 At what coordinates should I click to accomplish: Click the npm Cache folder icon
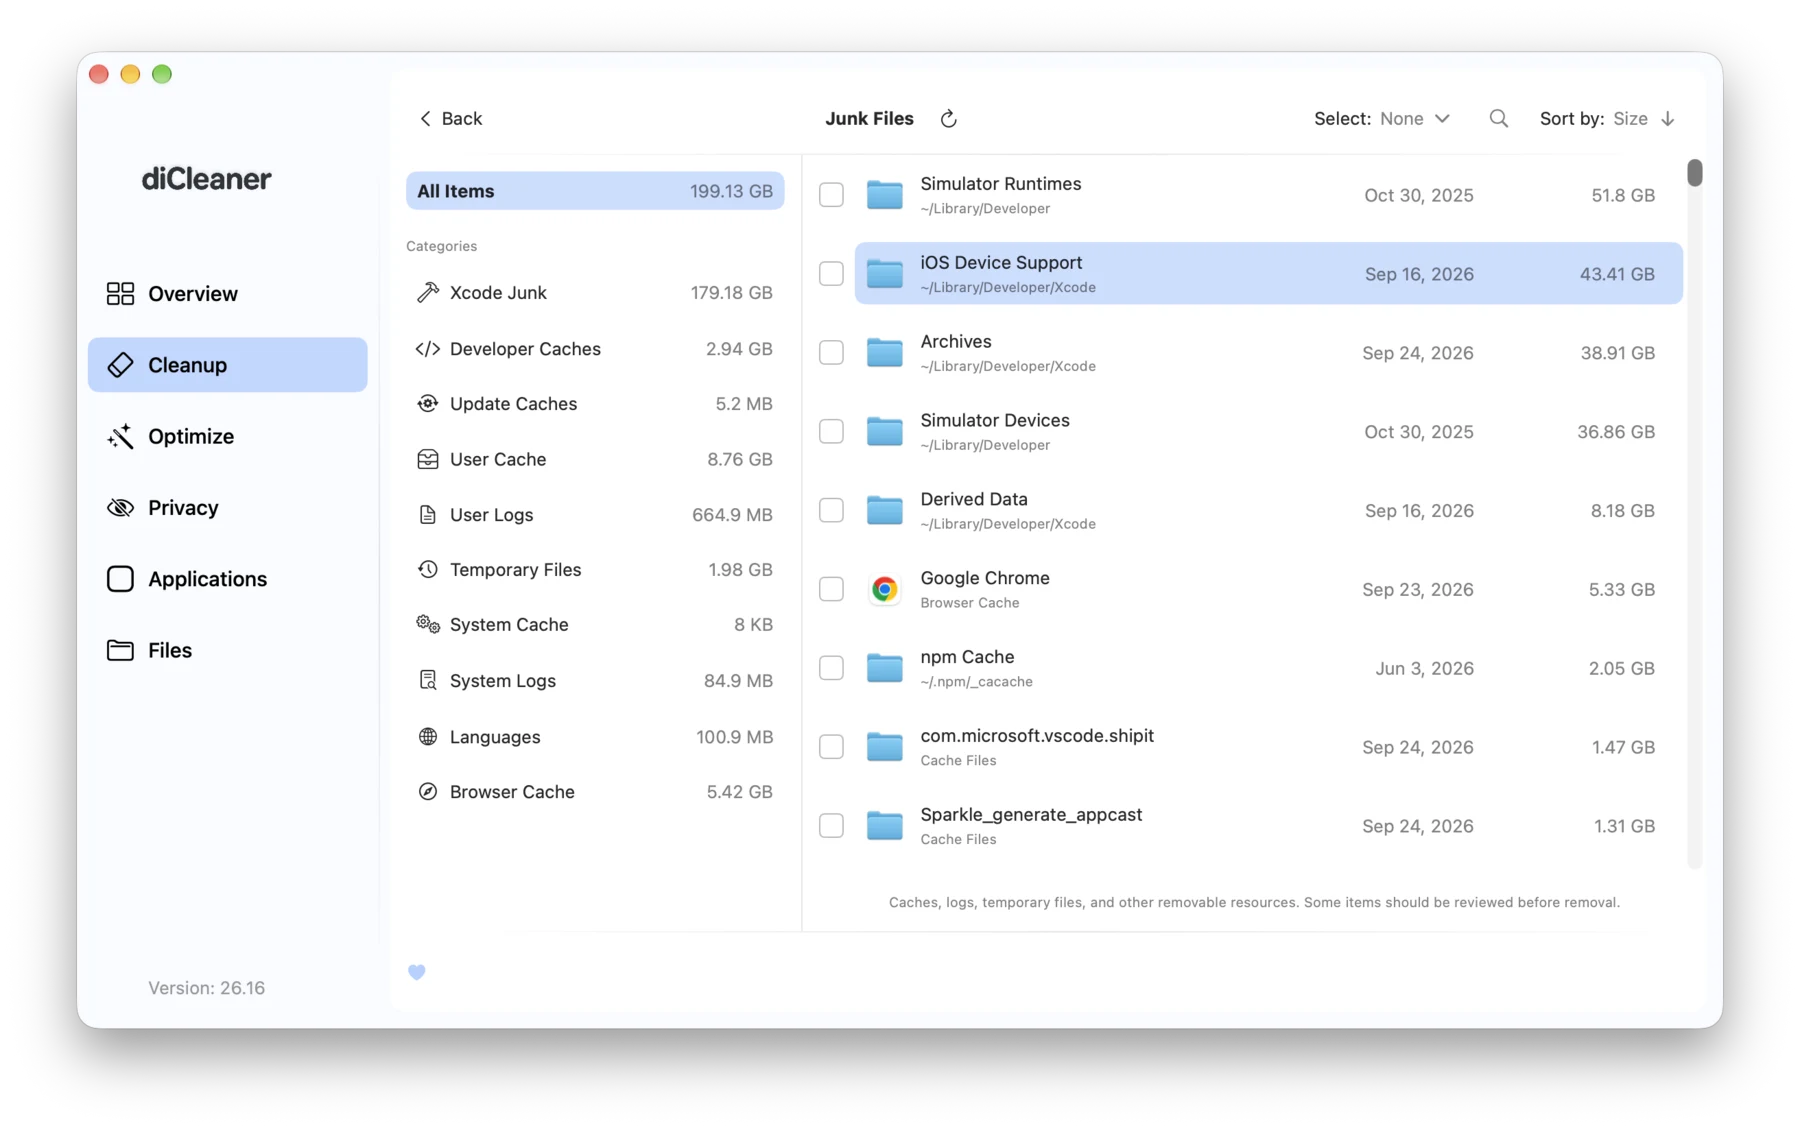[x=884, y=667]
